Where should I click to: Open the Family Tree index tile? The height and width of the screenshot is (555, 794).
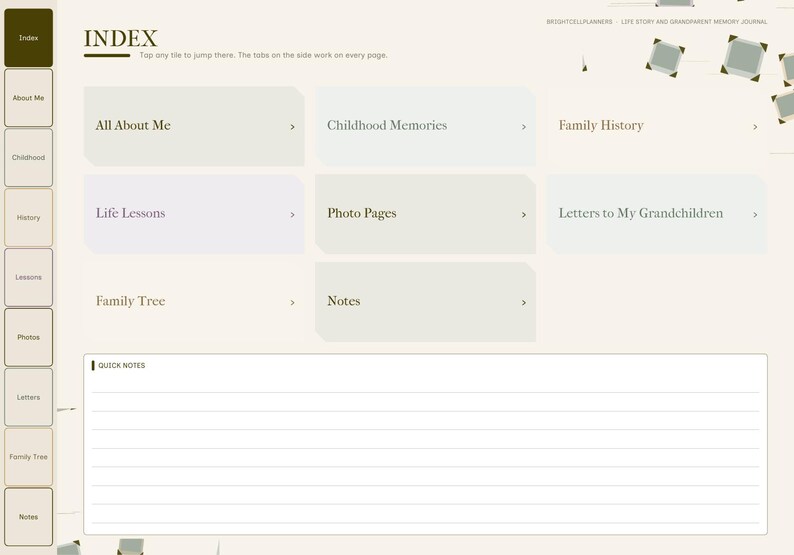tap(194, 302)
